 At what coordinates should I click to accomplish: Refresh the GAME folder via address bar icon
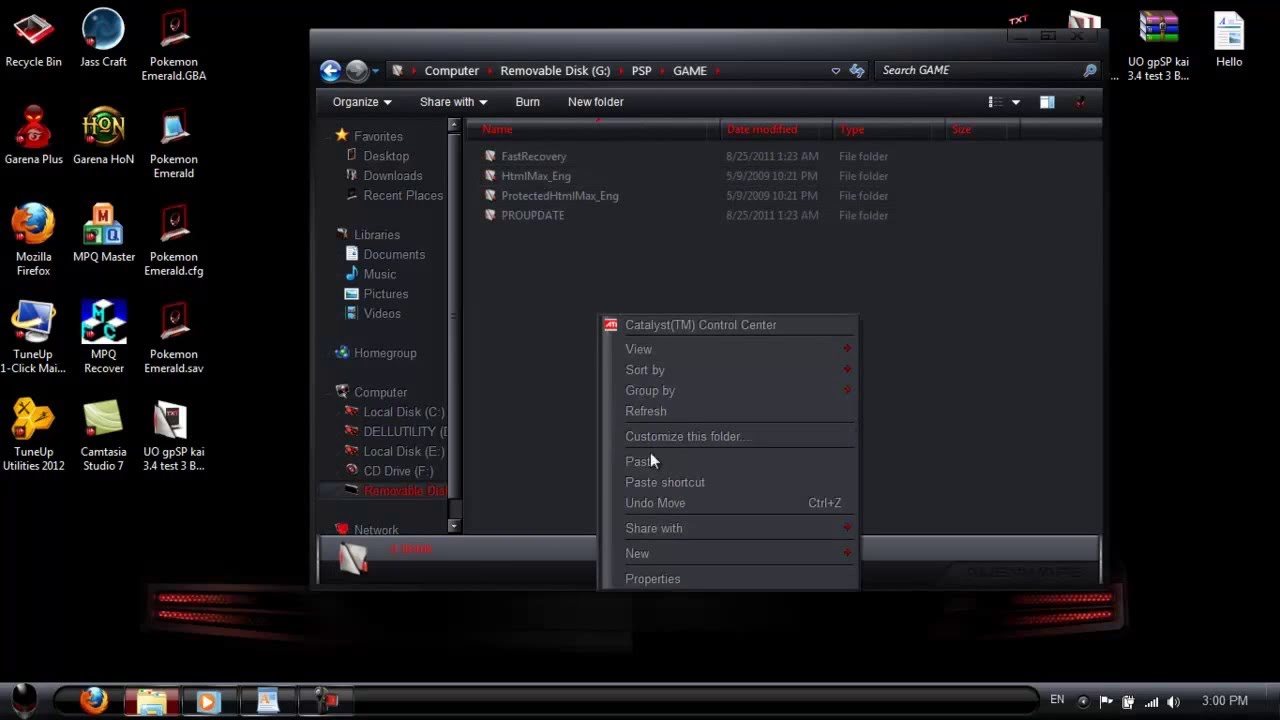click(x=857, y=70)
